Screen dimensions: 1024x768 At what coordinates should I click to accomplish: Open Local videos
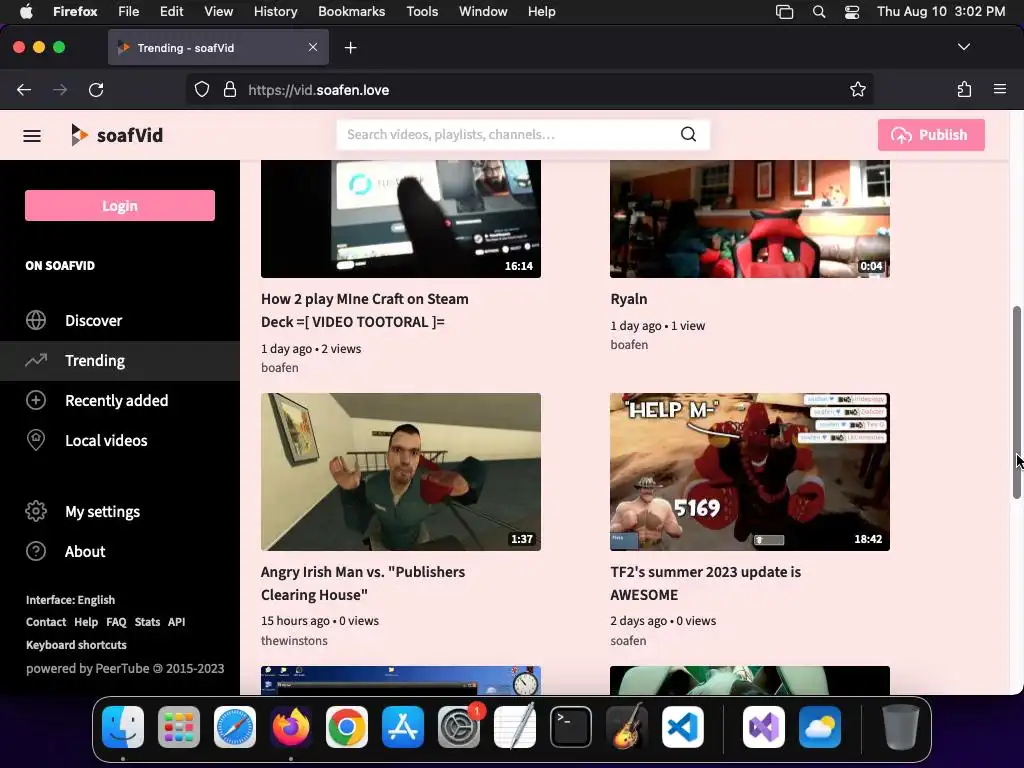coord(106,441)
